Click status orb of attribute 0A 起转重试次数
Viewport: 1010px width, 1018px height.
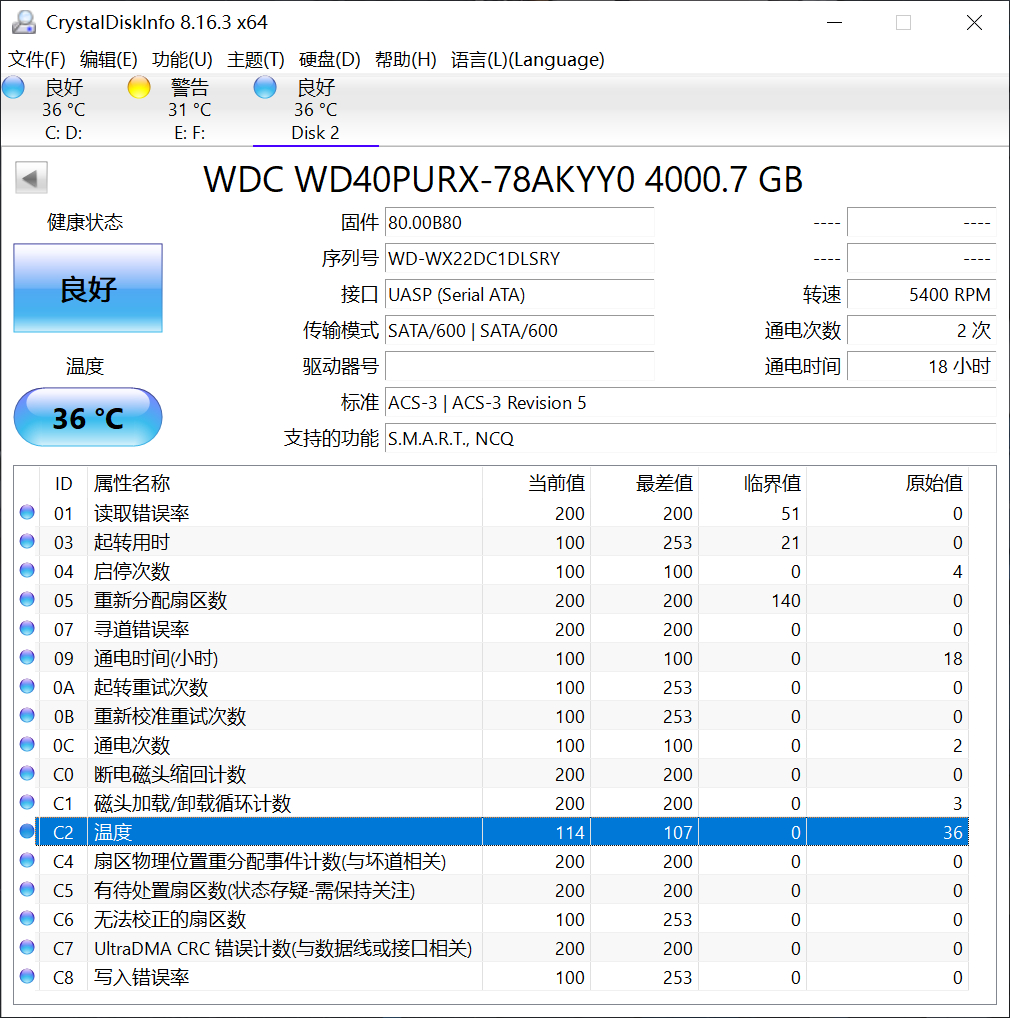coord(27,686)
